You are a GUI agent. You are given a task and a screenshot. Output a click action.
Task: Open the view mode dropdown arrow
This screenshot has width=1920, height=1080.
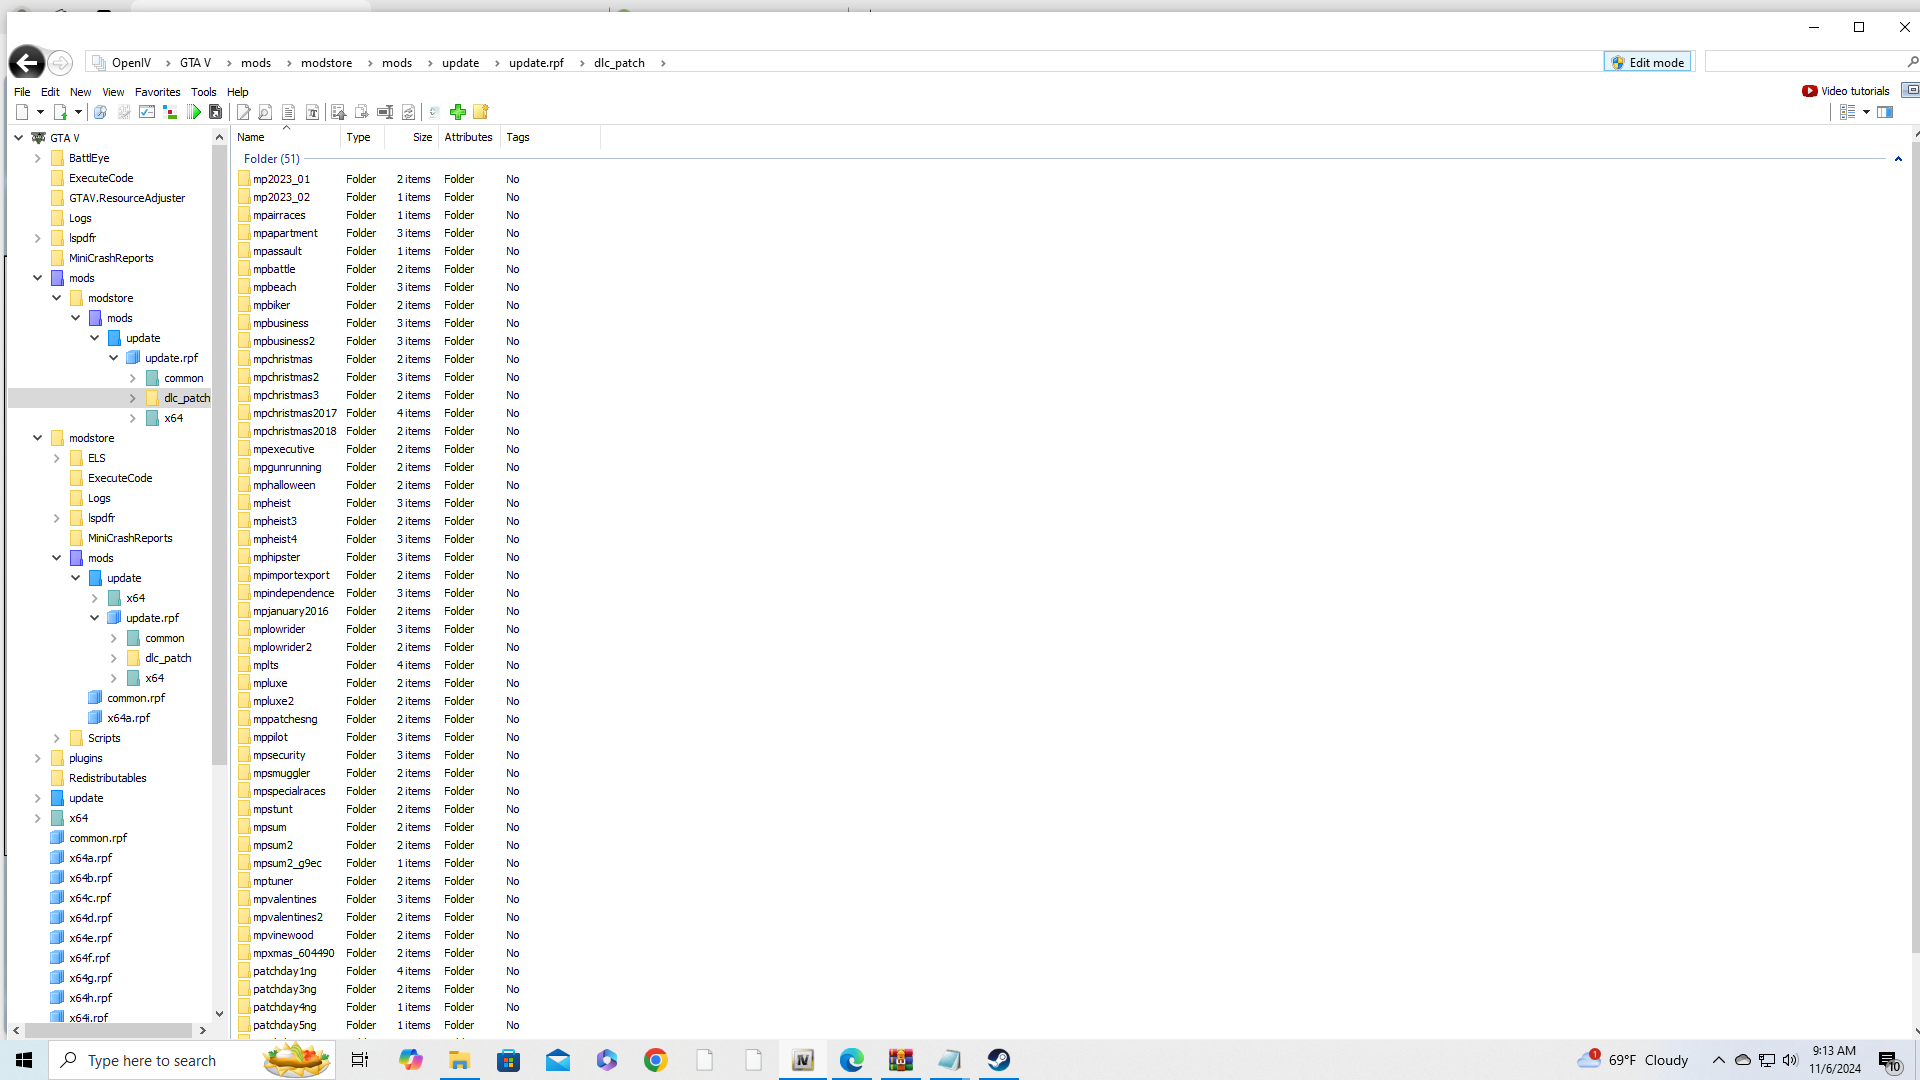(1866, 112)
